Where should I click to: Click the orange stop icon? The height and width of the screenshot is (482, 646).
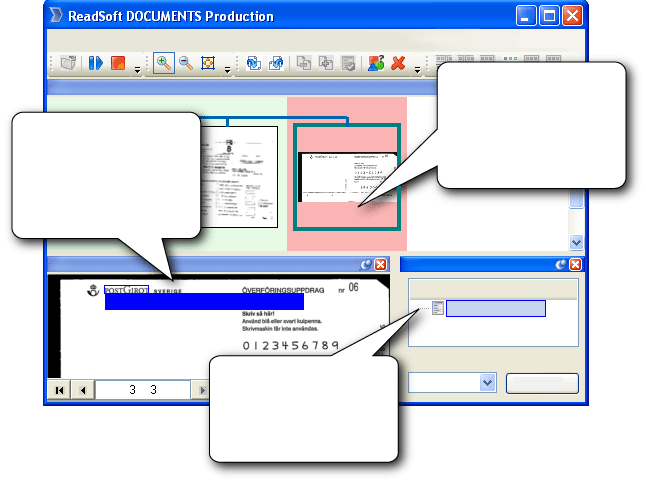pyautogui.click(x=118, y=63)
